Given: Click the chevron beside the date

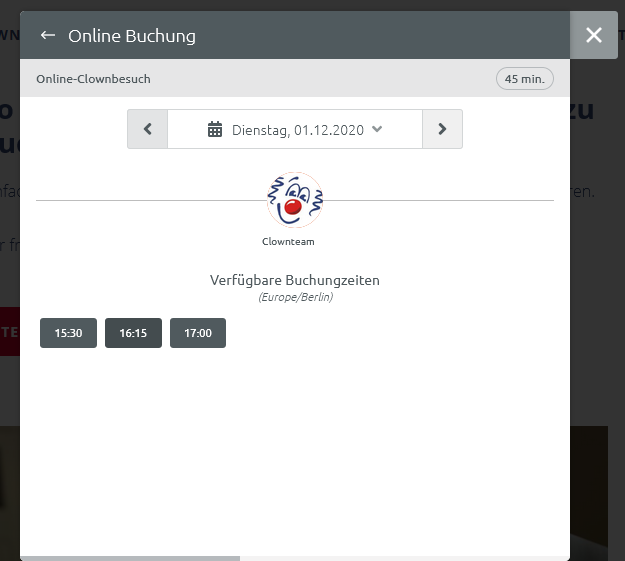Looking at the screenshot, I should [x=377, y=129].
